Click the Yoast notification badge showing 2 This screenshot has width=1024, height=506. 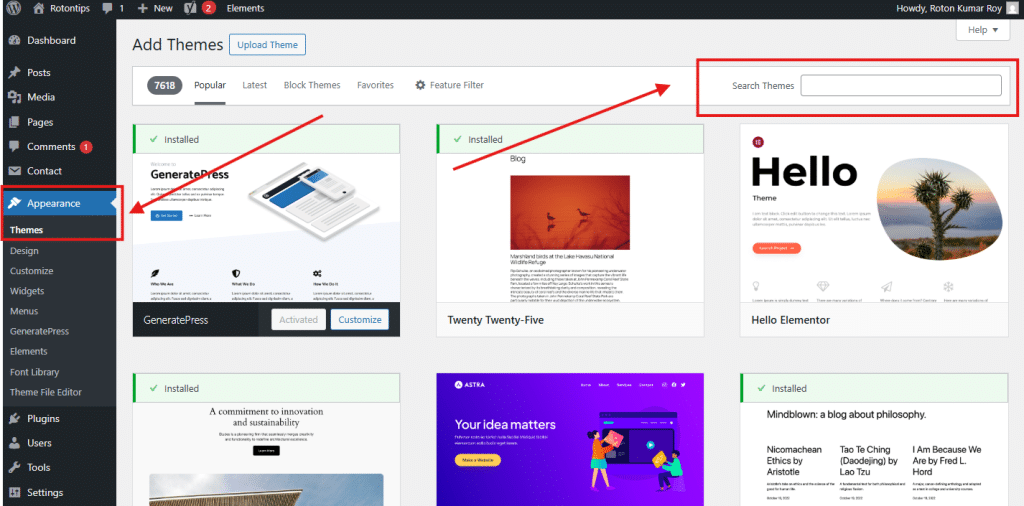pyautogui.click(x=208, y=8)
